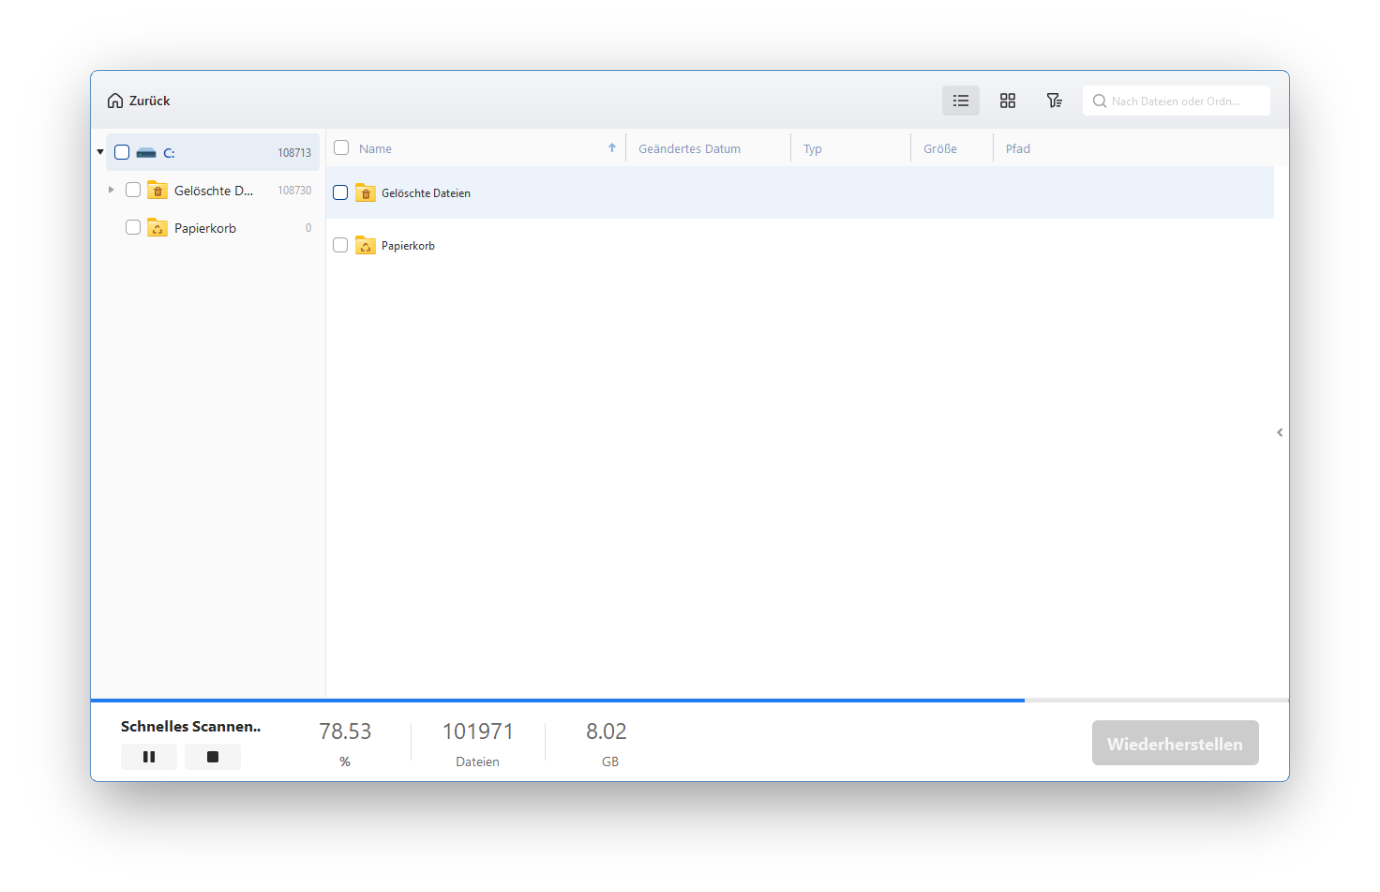The image size is (1380, 892).
Task: Click the Schnelles Scannen.. status text
Action: (191, 727)
